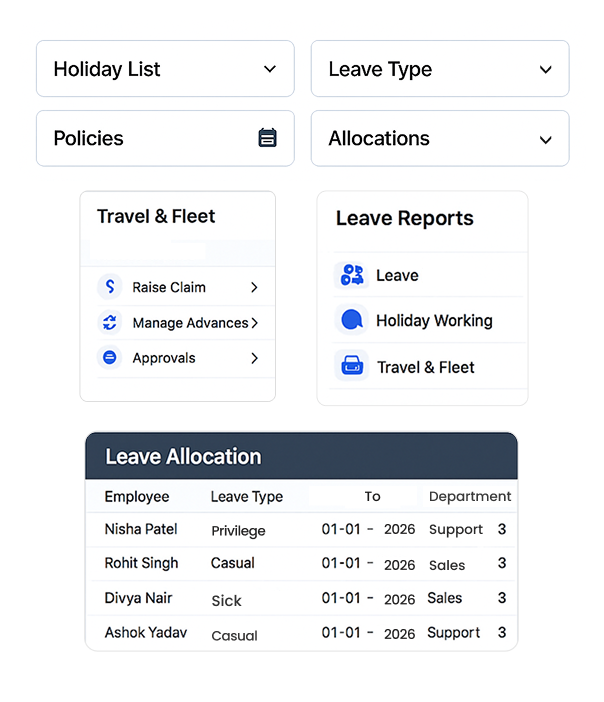Open the Allocations dropdown
604x702 pixels.
pyautogui.click(x=440, y=138)
